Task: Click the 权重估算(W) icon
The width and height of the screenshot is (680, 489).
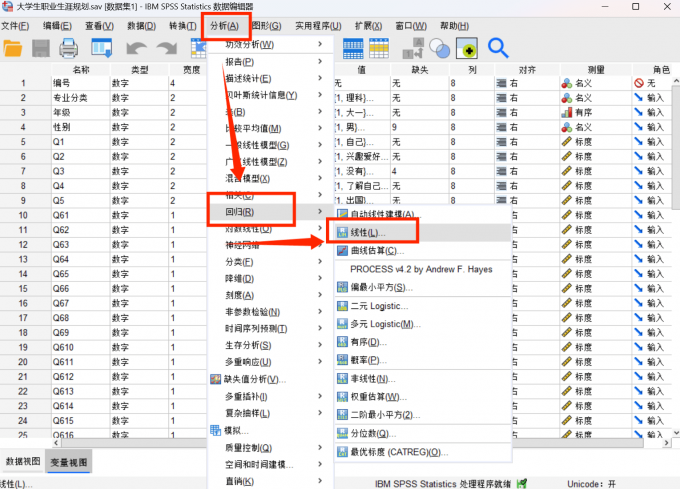Action: pyautogui.click(x=342, y=397)
